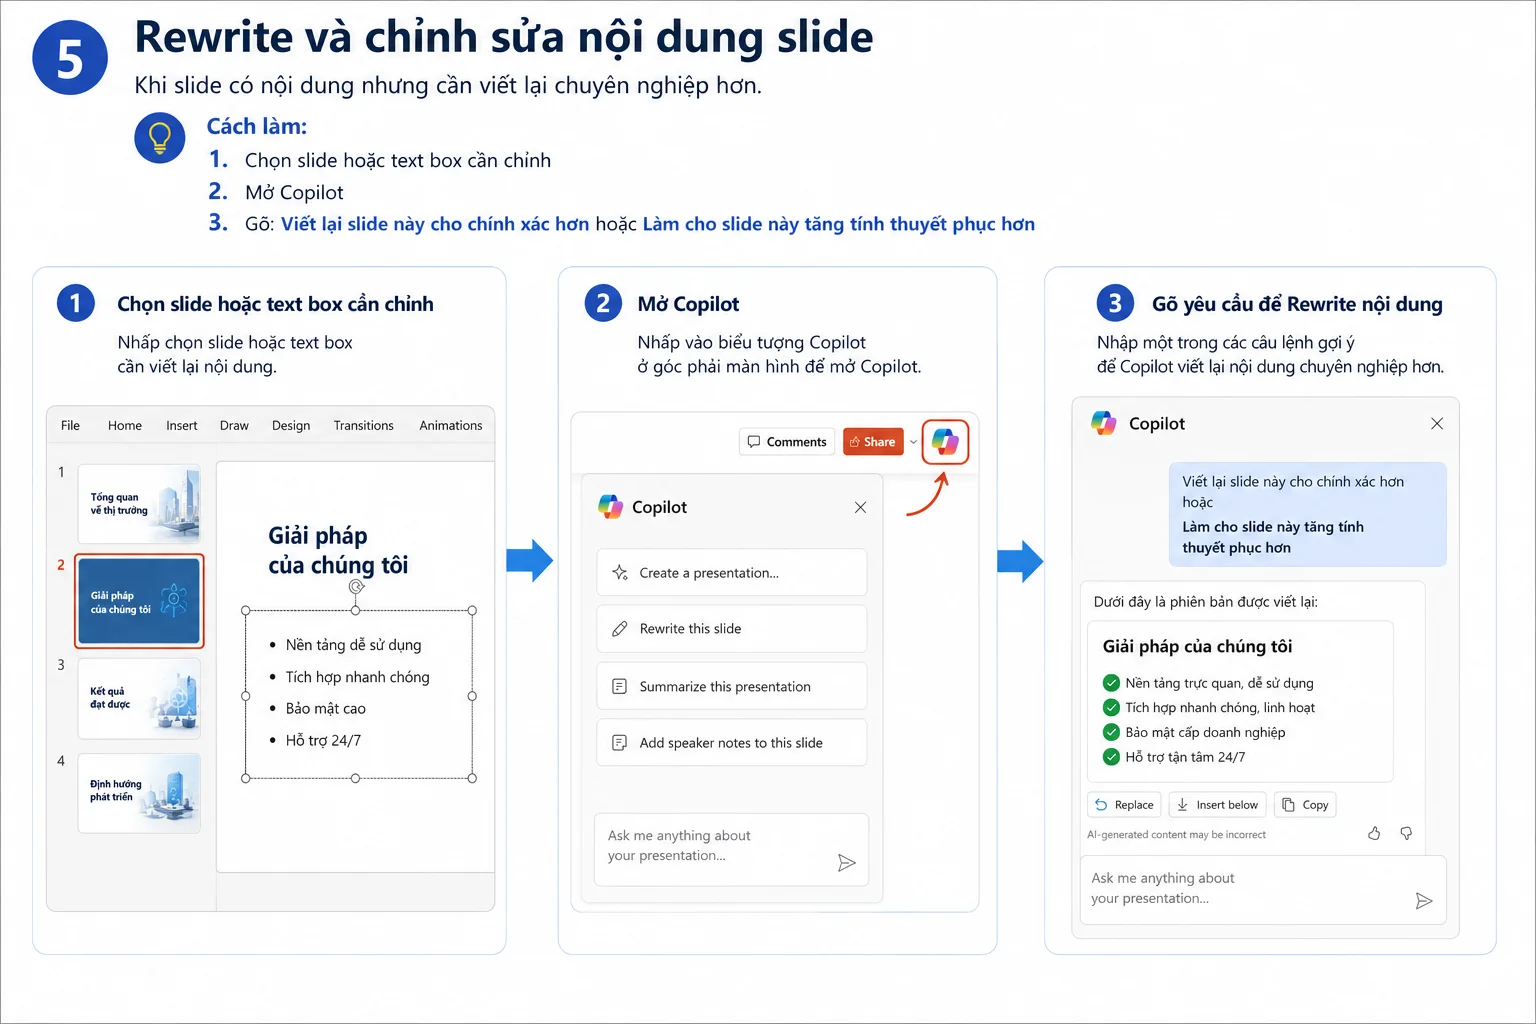Click the pencil icon on Rewrite this slide
This screenshot has width=1536, height=1024.
[x=620, y=629]
